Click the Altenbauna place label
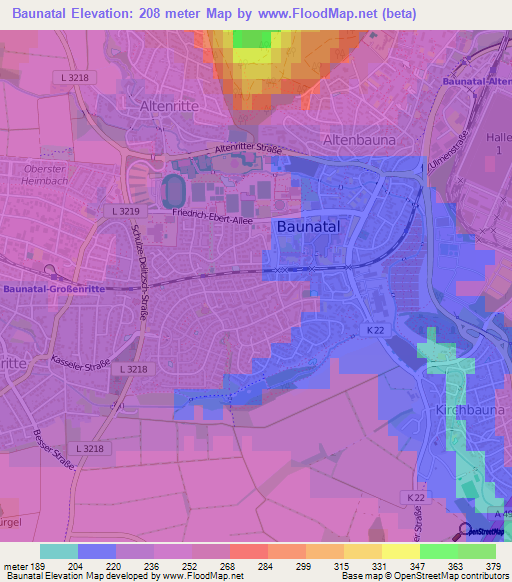512x582 pixels. coord(359,140)
